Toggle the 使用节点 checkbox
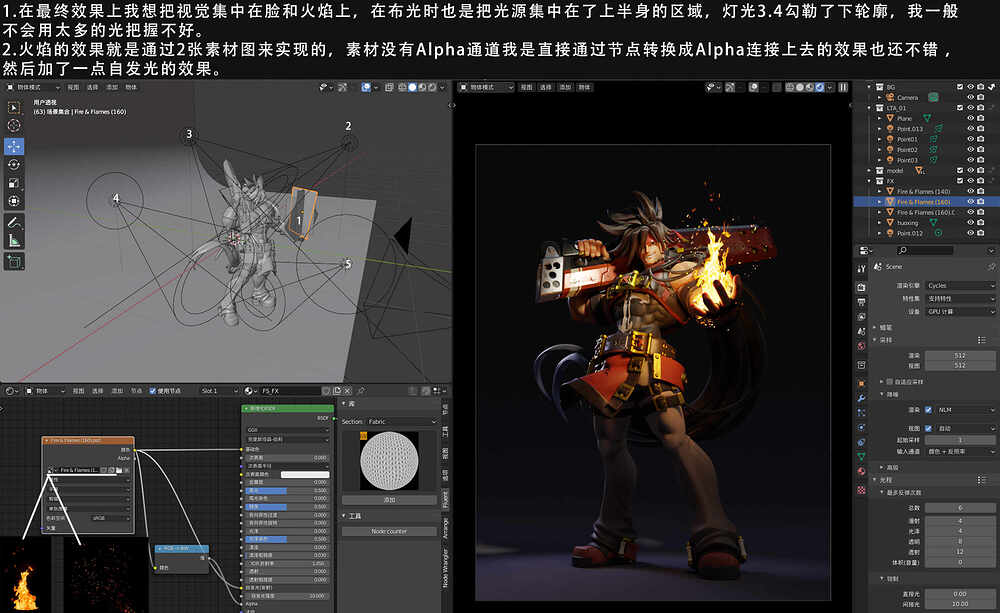The width and height of the screenshot is (1000, 613). (x=152, y=390)
